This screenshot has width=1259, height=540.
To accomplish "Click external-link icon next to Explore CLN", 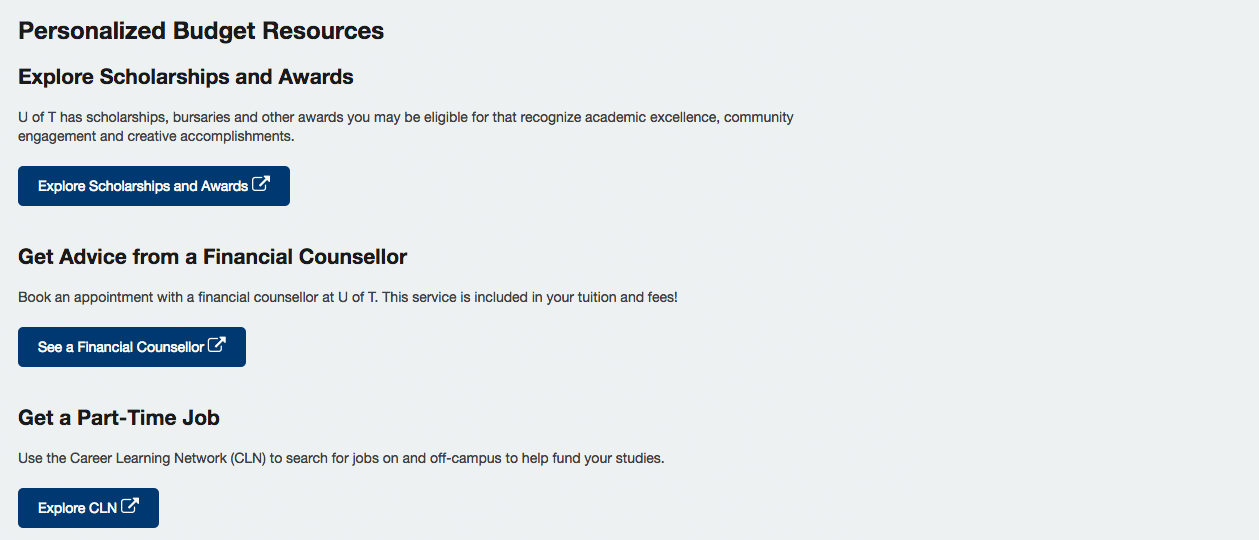I will point(130,507).
